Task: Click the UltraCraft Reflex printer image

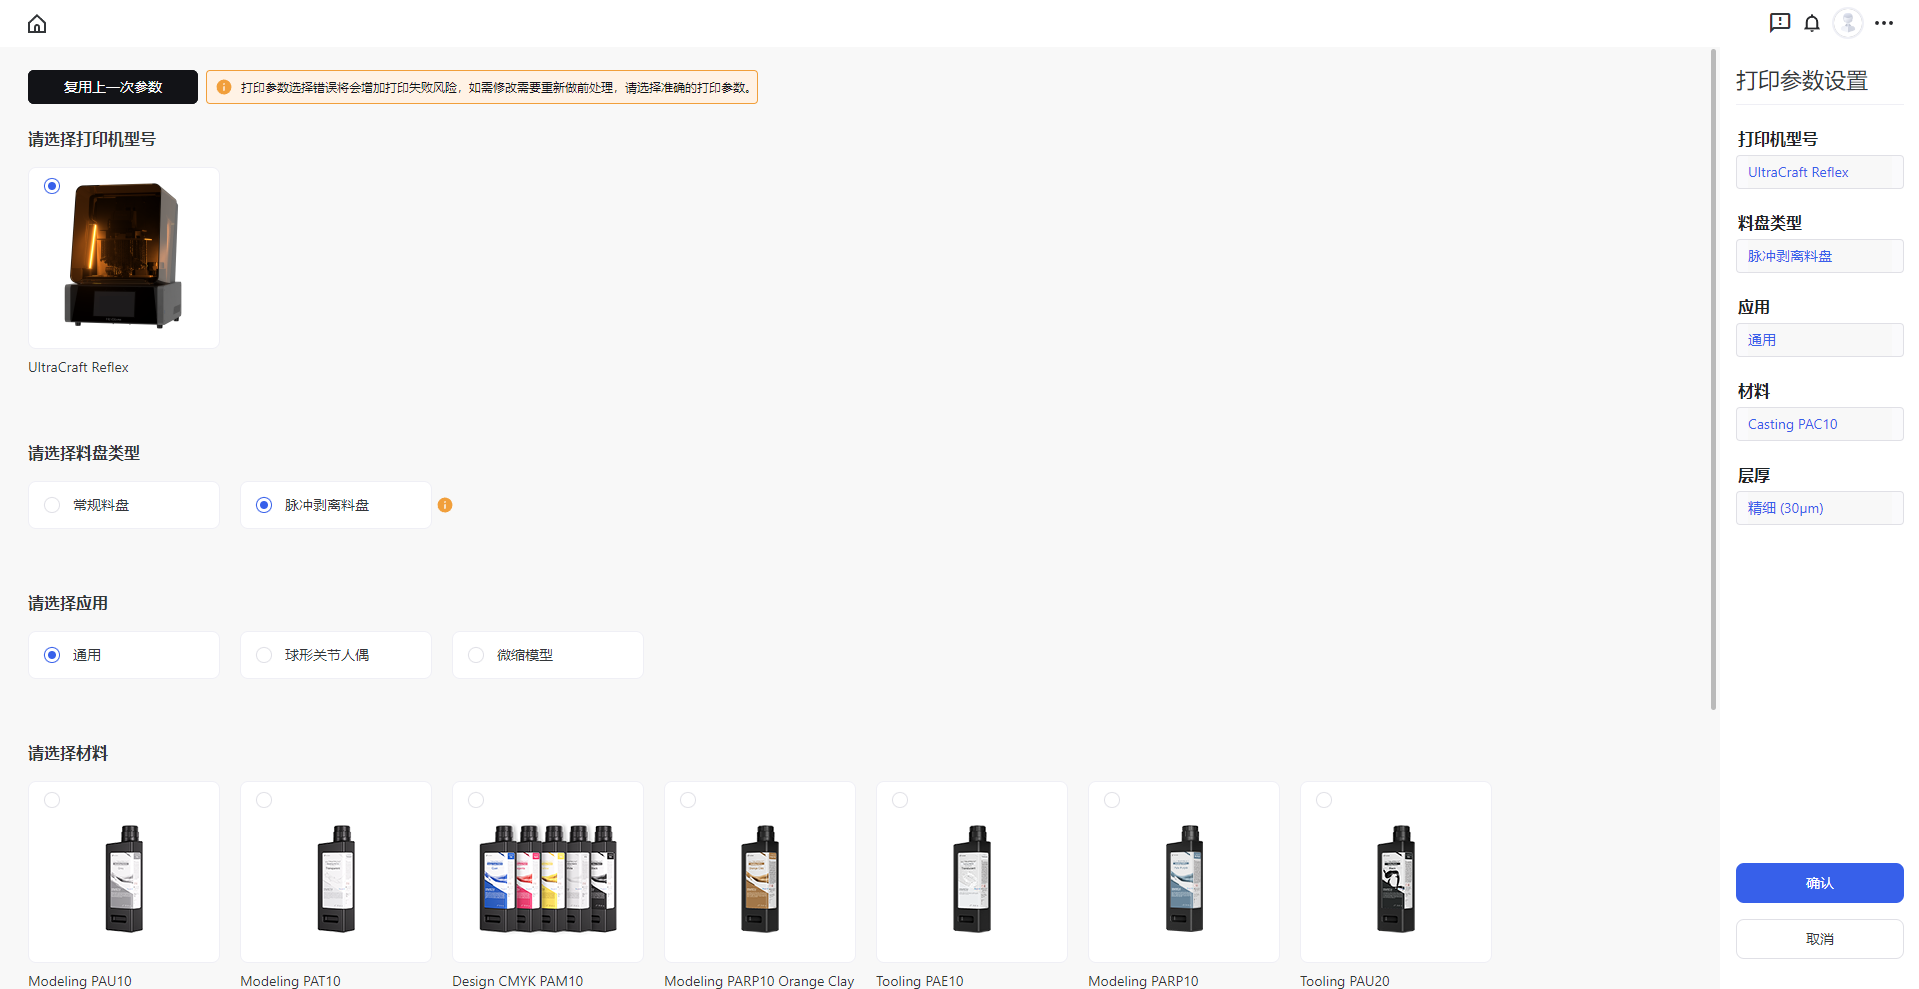Action: pos(124,256)
